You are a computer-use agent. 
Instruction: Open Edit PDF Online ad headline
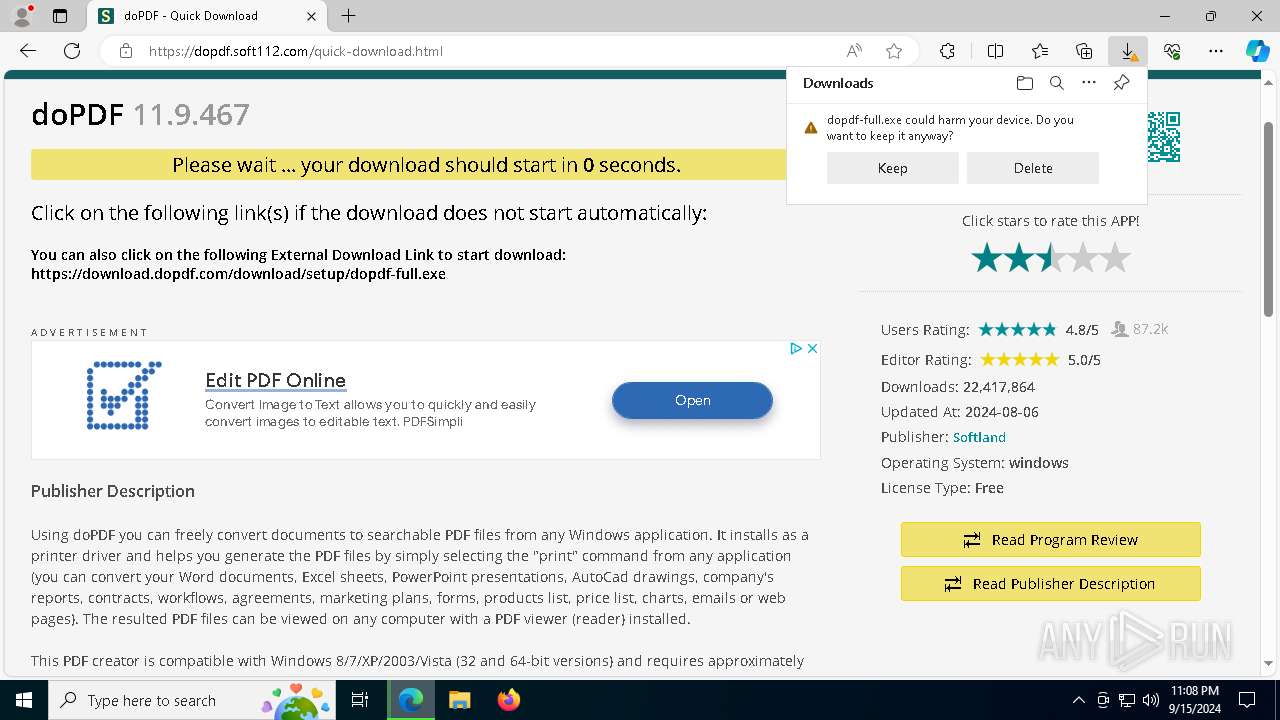(275, 380)
